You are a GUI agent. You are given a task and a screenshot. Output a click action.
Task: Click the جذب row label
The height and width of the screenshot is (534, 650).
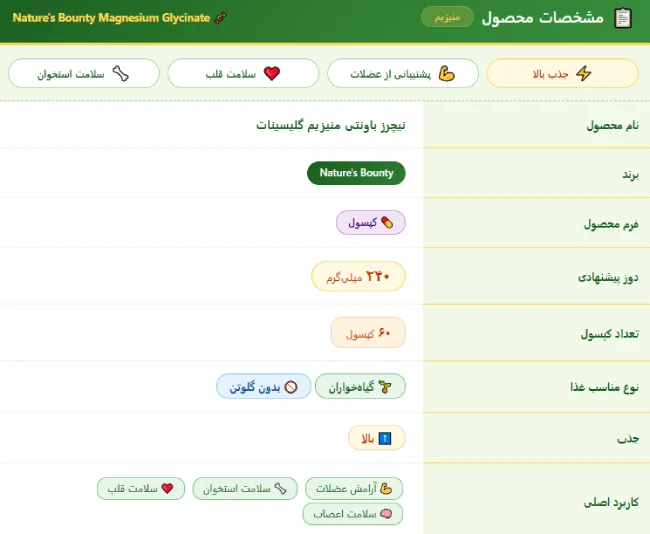click(x=628, y=439)
